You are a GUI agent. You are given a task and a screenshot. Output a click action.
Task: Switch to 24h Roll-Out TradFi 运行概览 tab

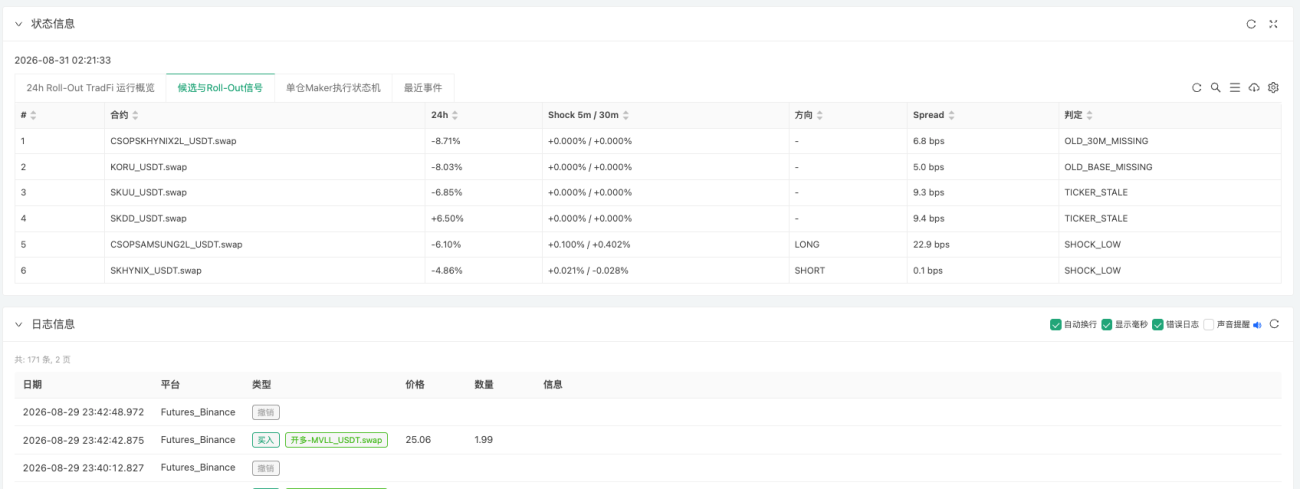(90, 88)
